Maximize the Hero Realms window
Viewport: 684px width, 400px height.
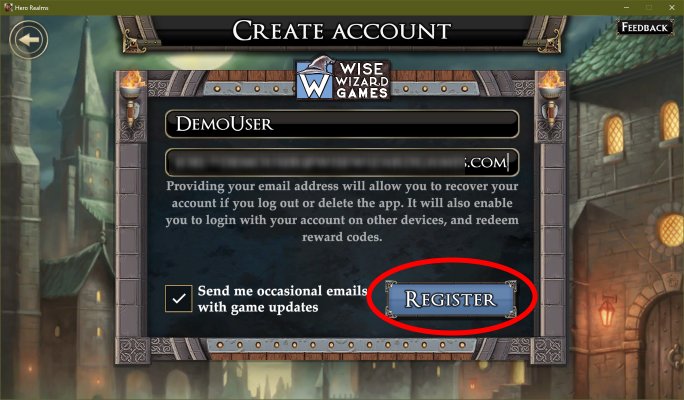(x=649, y=7)
